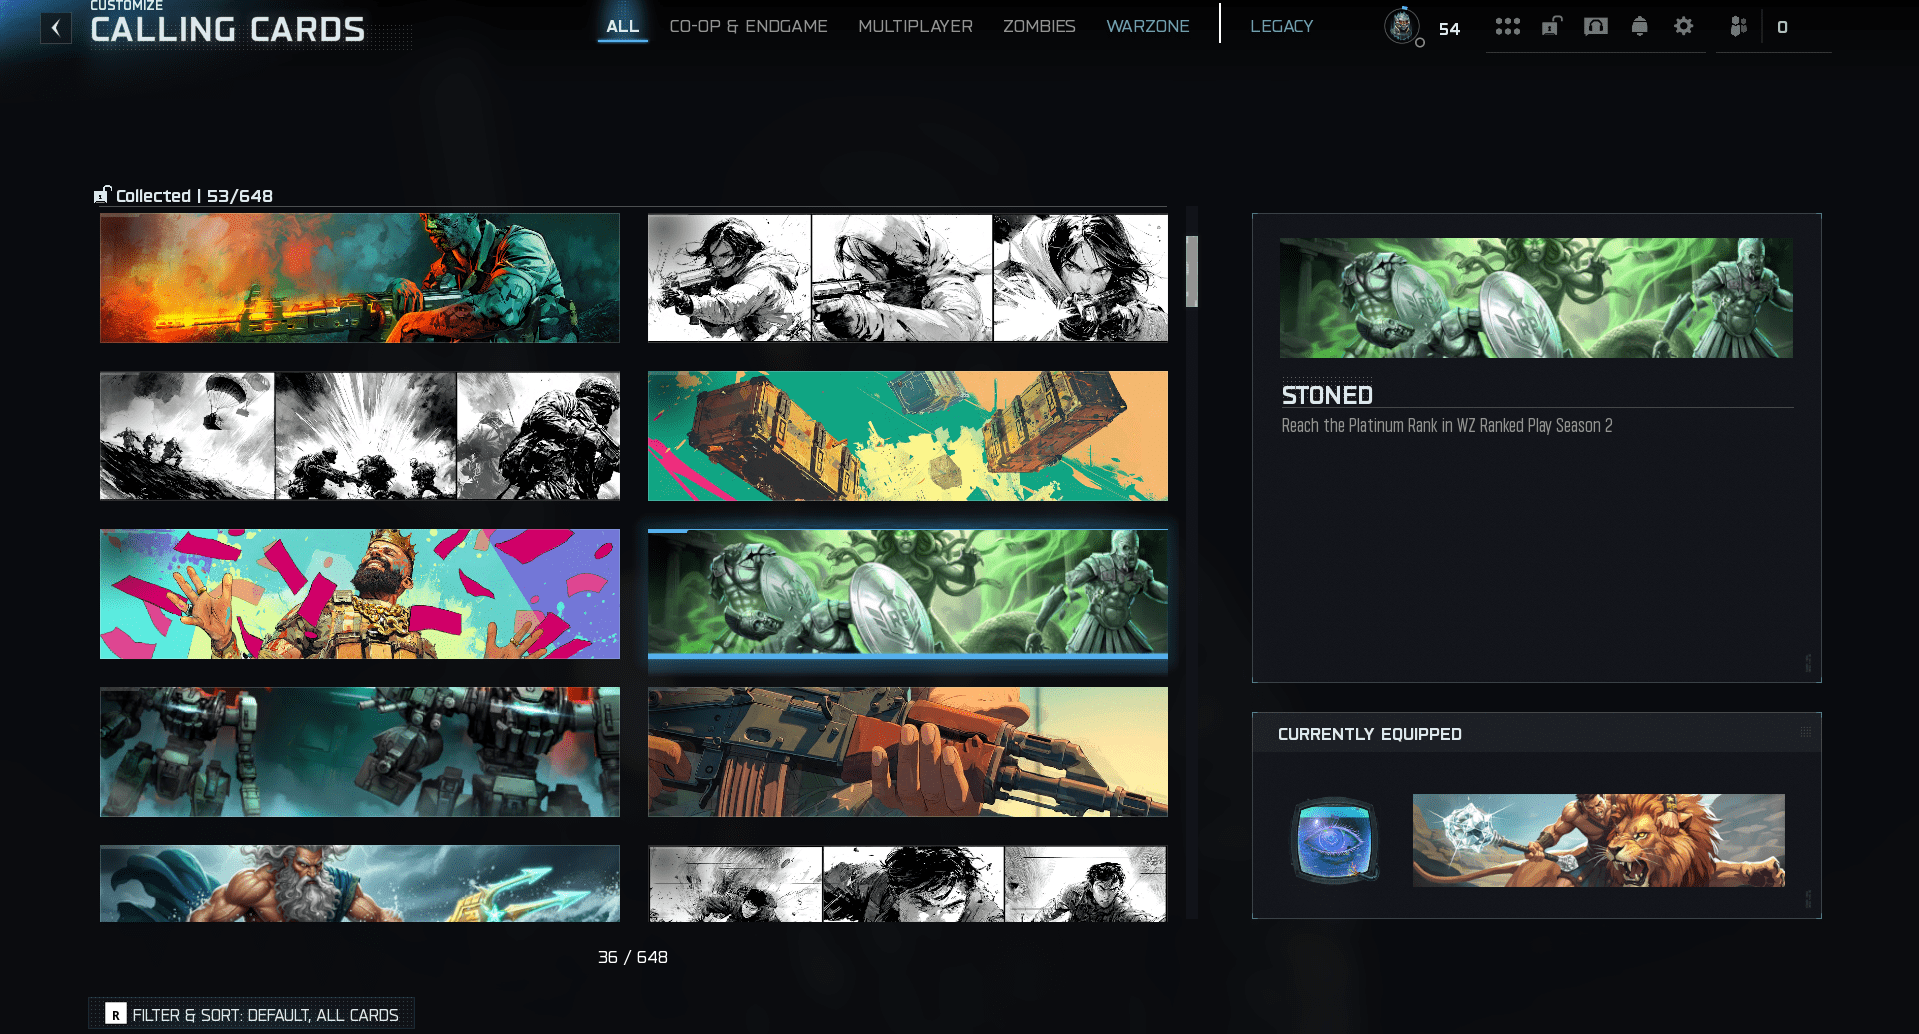Open the player profile avatar
The image size is (1919, 1034).
(1402, 26)
